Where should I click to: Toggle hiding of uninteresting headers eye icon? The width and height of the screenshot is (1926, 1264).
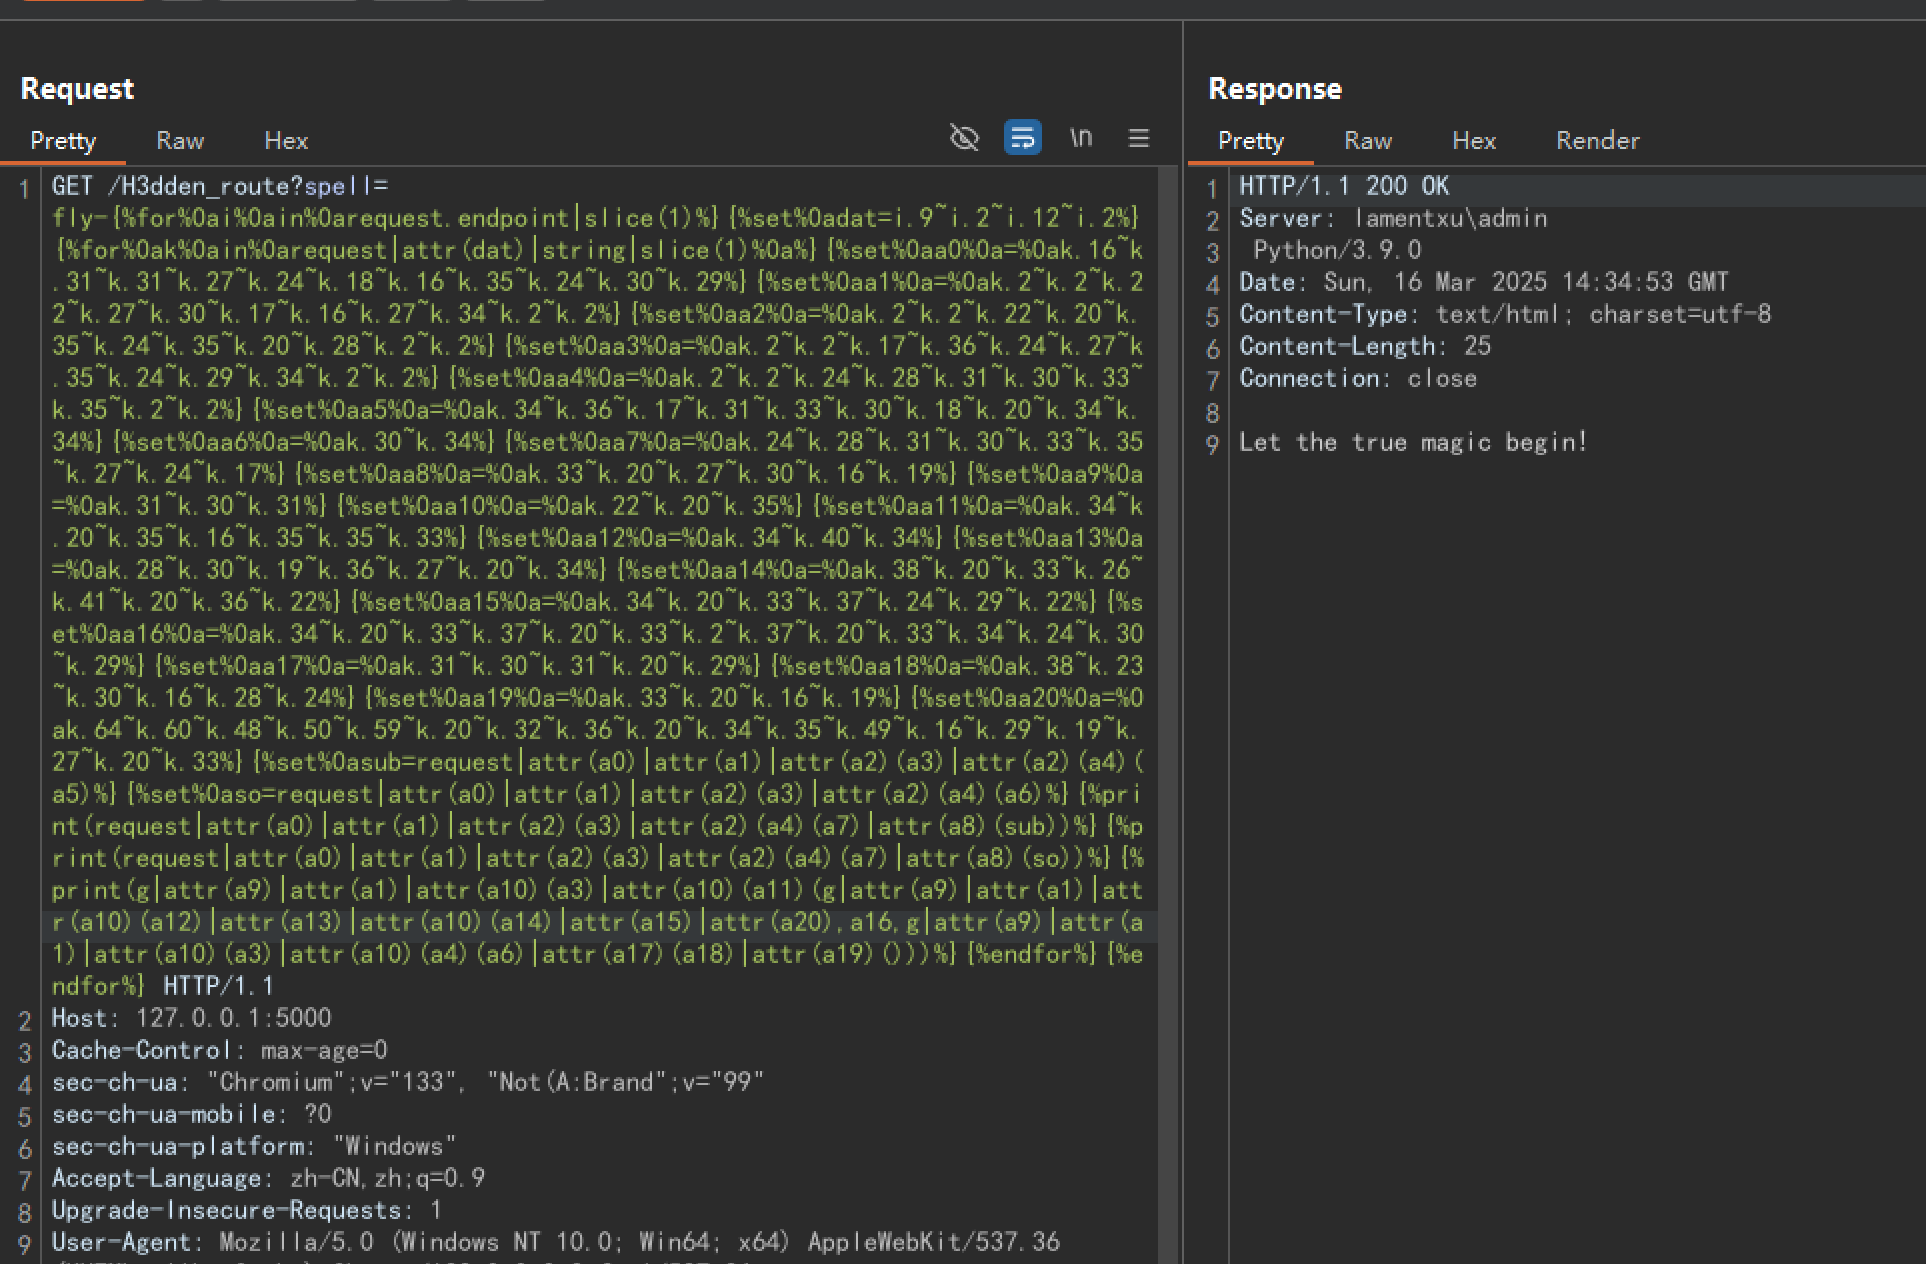[964, 138]
